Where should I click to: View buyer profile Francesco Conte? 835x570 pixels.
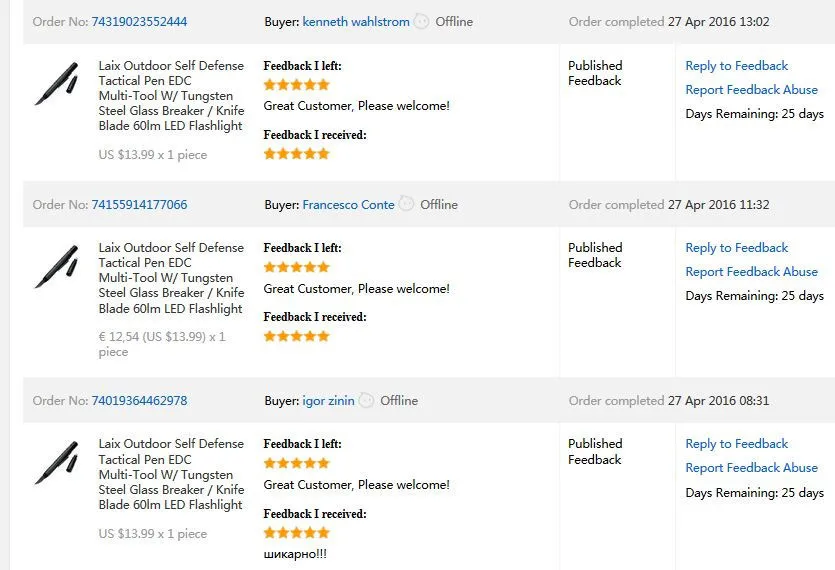click(x=348, y=205)
